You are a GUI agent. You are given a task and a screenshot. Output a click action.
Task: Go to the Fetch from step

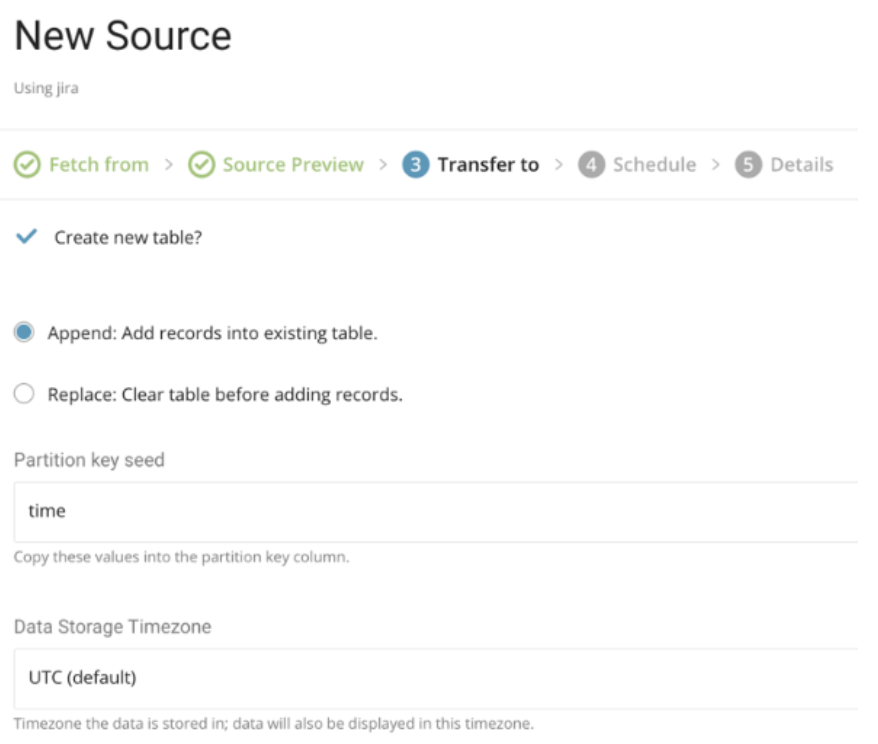(x=98, y=165)
